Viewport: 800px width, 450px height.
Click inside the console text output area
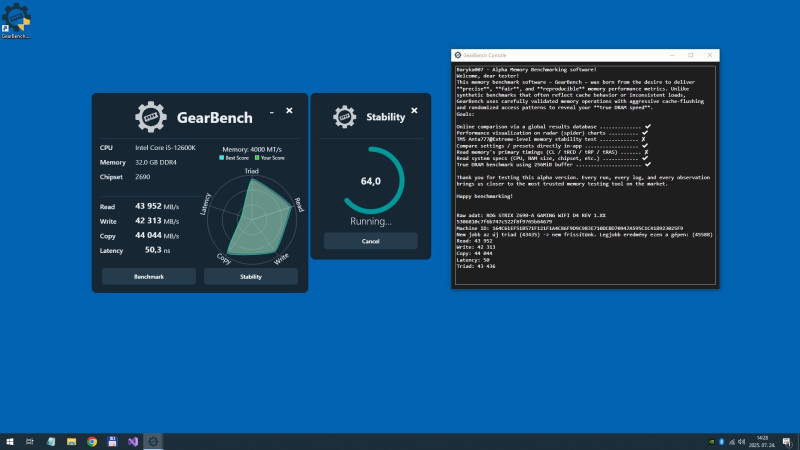585,174
